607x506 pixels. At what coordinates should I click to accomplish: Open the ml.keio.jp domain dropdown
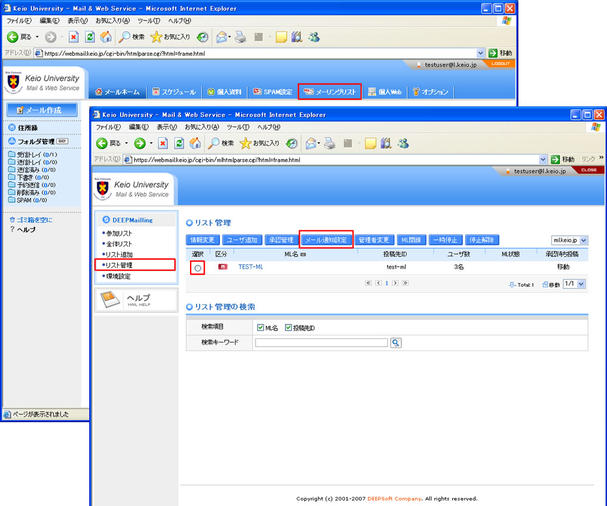[x=570, y=241]
